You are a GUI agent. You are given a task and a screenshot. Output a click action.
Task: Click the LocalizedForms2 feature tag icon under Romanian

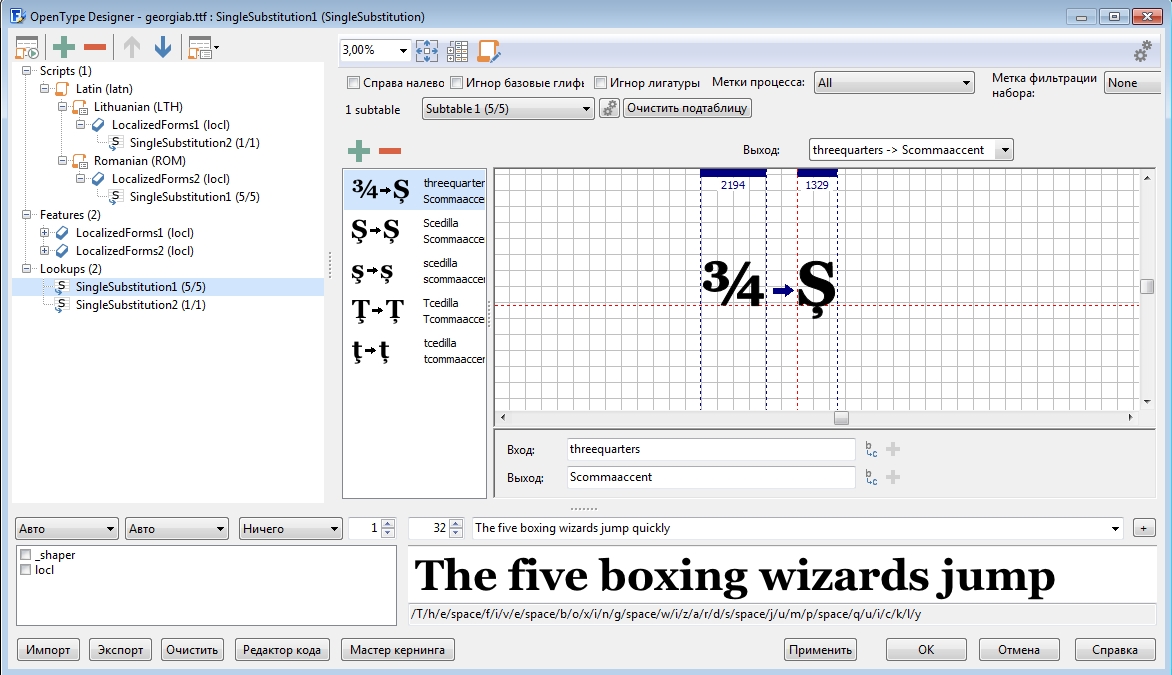click(98, 179)
